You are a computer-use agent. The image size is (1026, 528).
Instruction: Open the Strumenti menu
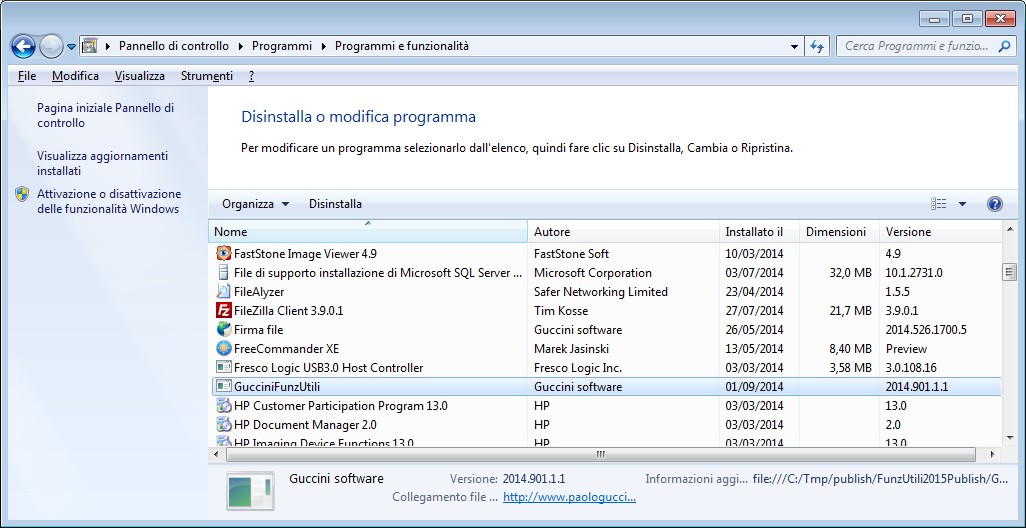pos(207,76)
